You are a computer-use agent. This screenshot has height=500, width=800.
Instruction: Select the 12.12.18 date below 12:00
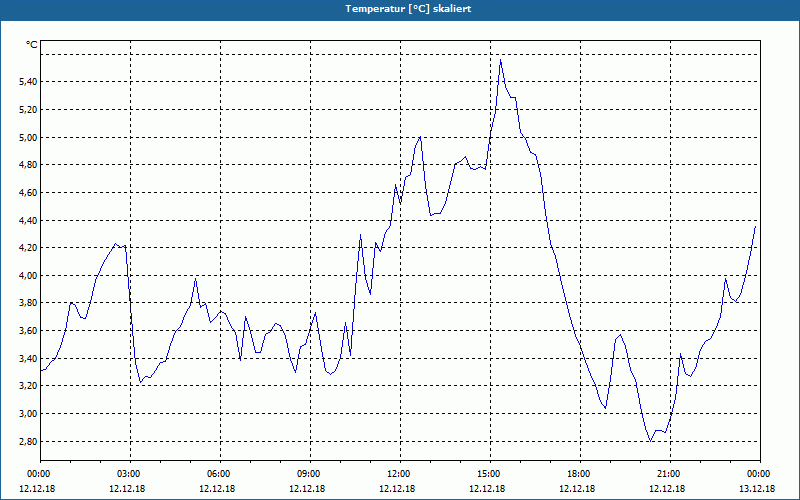tap(397, 489)
